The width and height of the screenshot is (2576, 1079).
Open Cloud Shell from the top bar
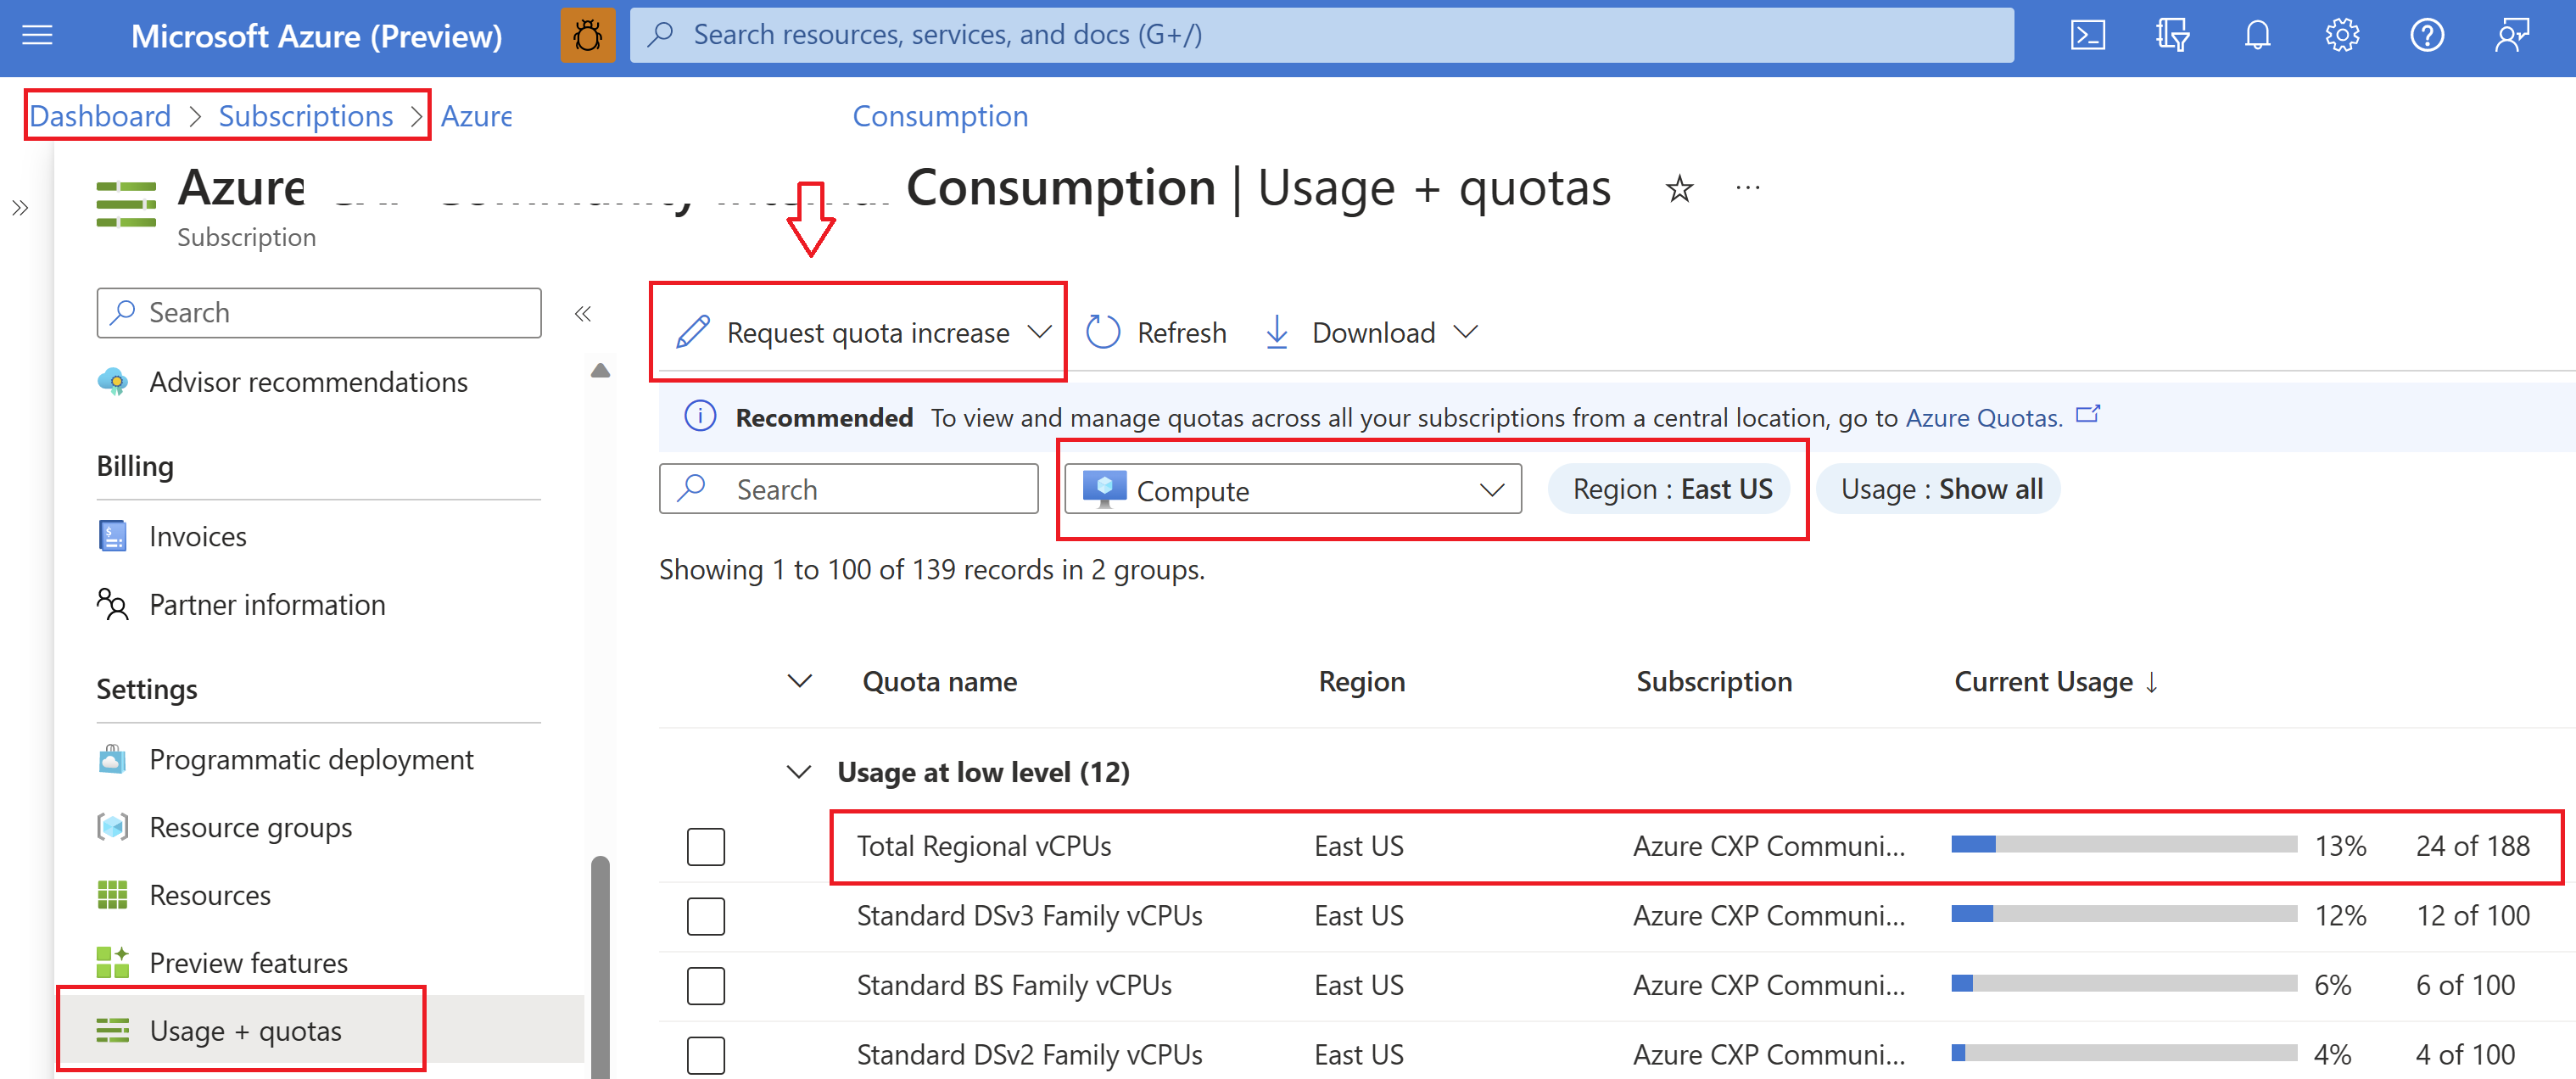[2087, 36]
